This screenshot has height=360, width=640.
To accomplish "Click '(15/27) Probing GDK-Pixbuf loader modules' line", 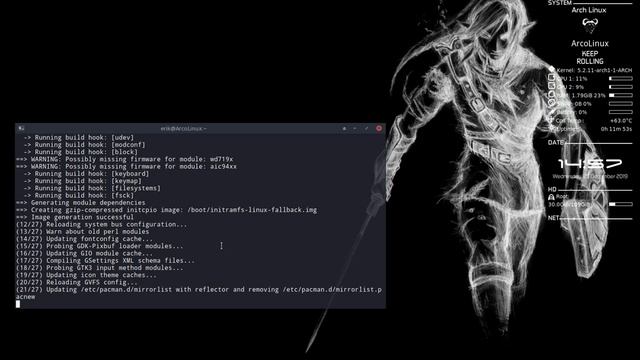I will [x=100, y=246].
